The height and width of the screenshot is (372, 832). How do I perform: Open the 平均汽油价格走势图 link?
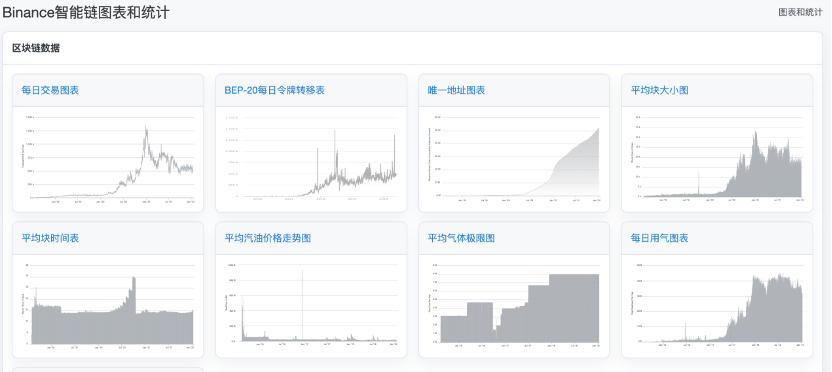pyautogui.click(x=267, y=238)
